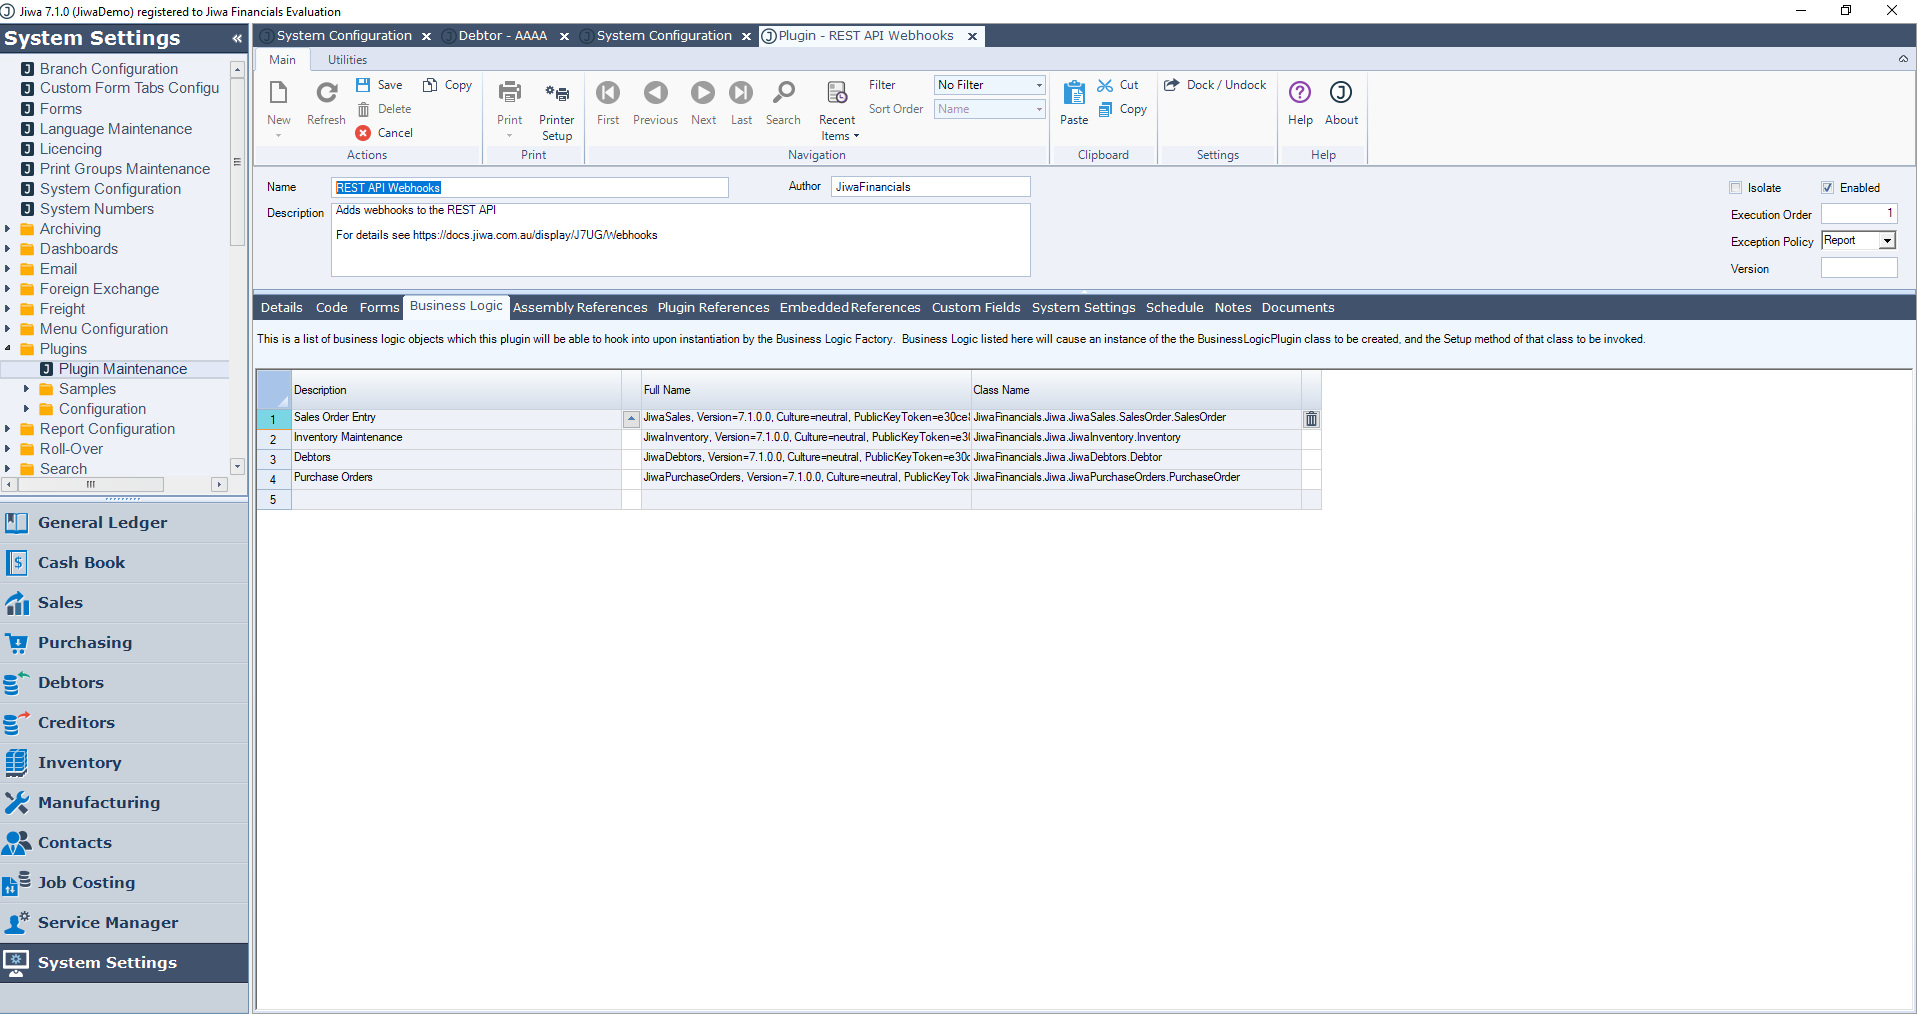Click the Dock / Undock button
1917x1014 pixels.
tap(1216, 85)
